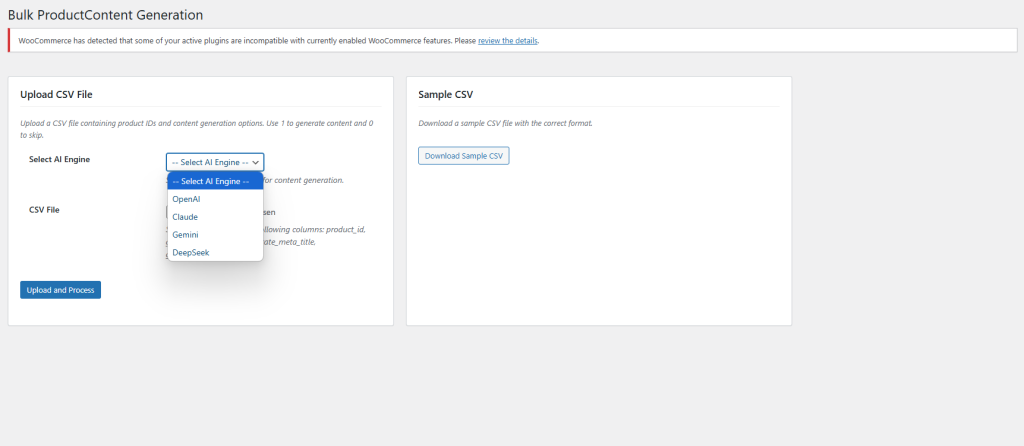Screen dimensions: 1024x446
Task: Click the Select AI Engine field label
Action: pos(59,159)
